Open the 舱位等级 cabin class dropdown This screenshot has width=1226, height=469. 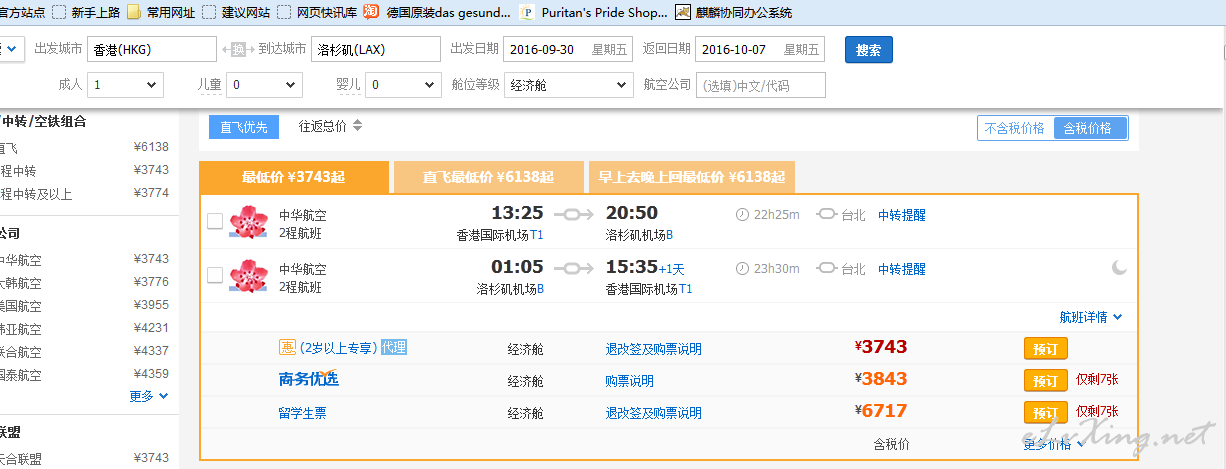568,85
